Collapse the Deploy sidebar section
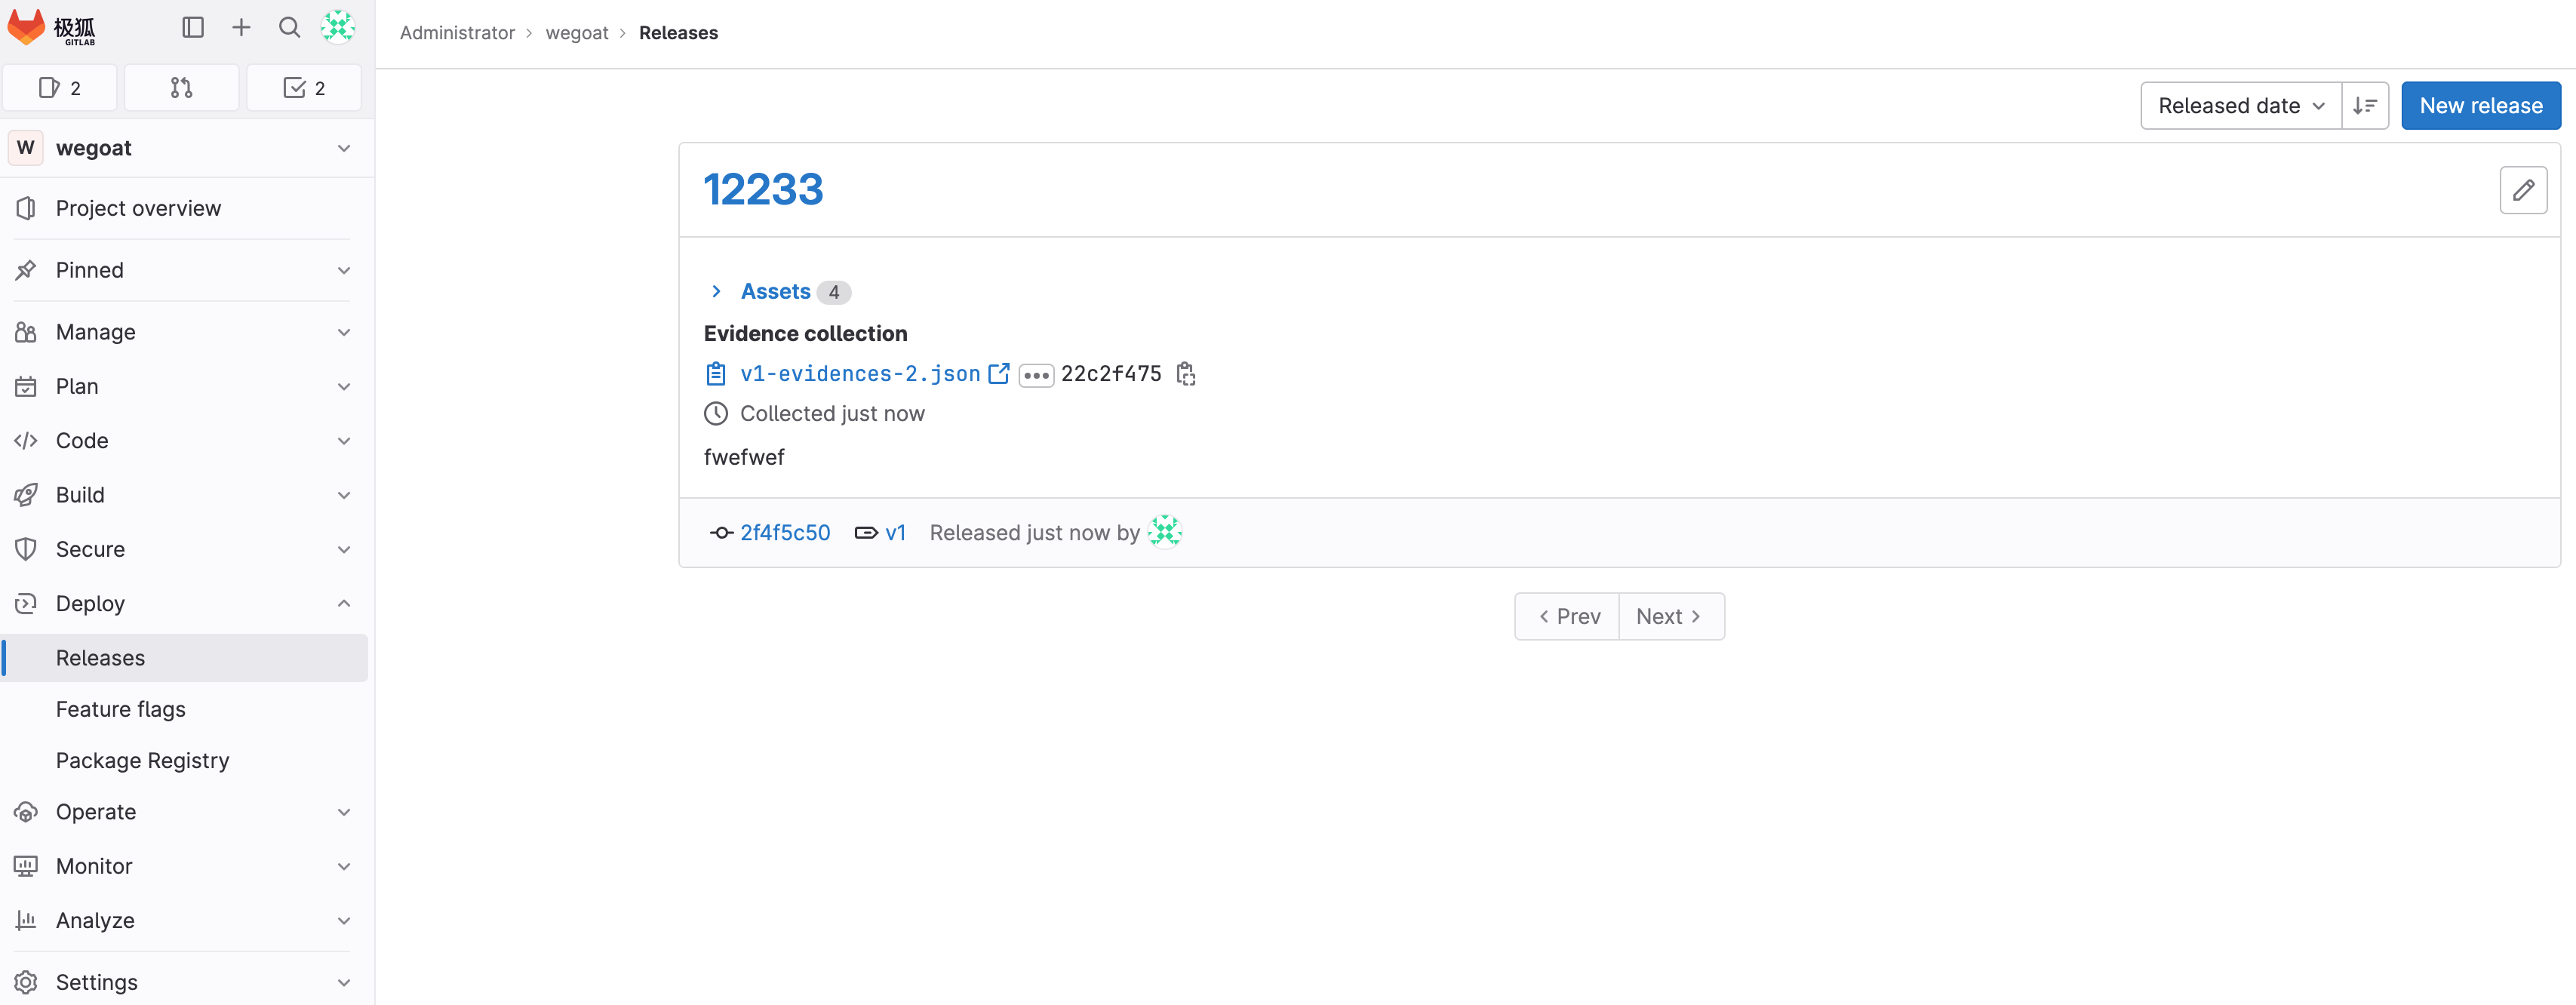The image size is (2576, 1005). (343, 604)
